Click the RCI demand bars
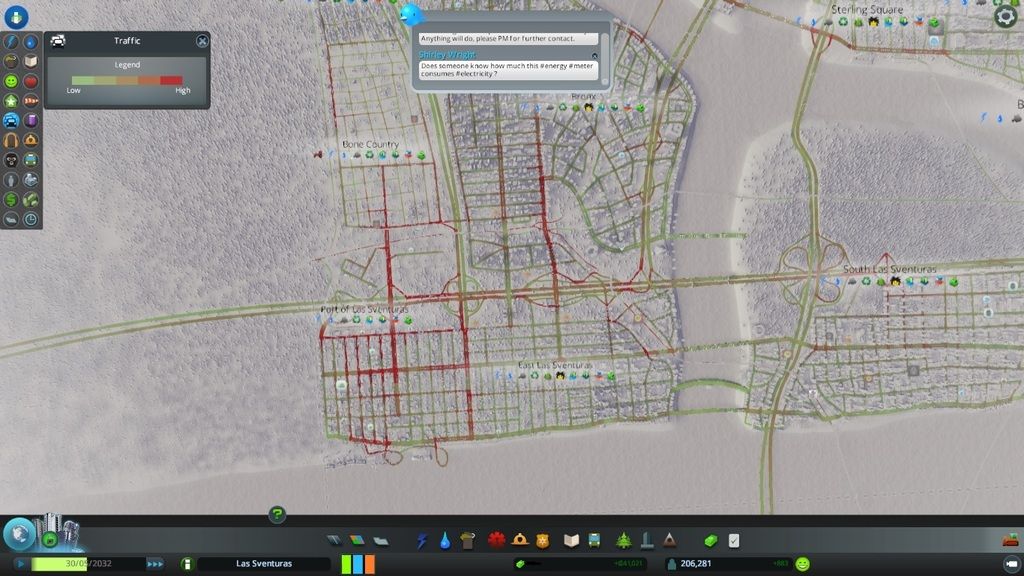The image size is (1024, 576). (358, 564)
